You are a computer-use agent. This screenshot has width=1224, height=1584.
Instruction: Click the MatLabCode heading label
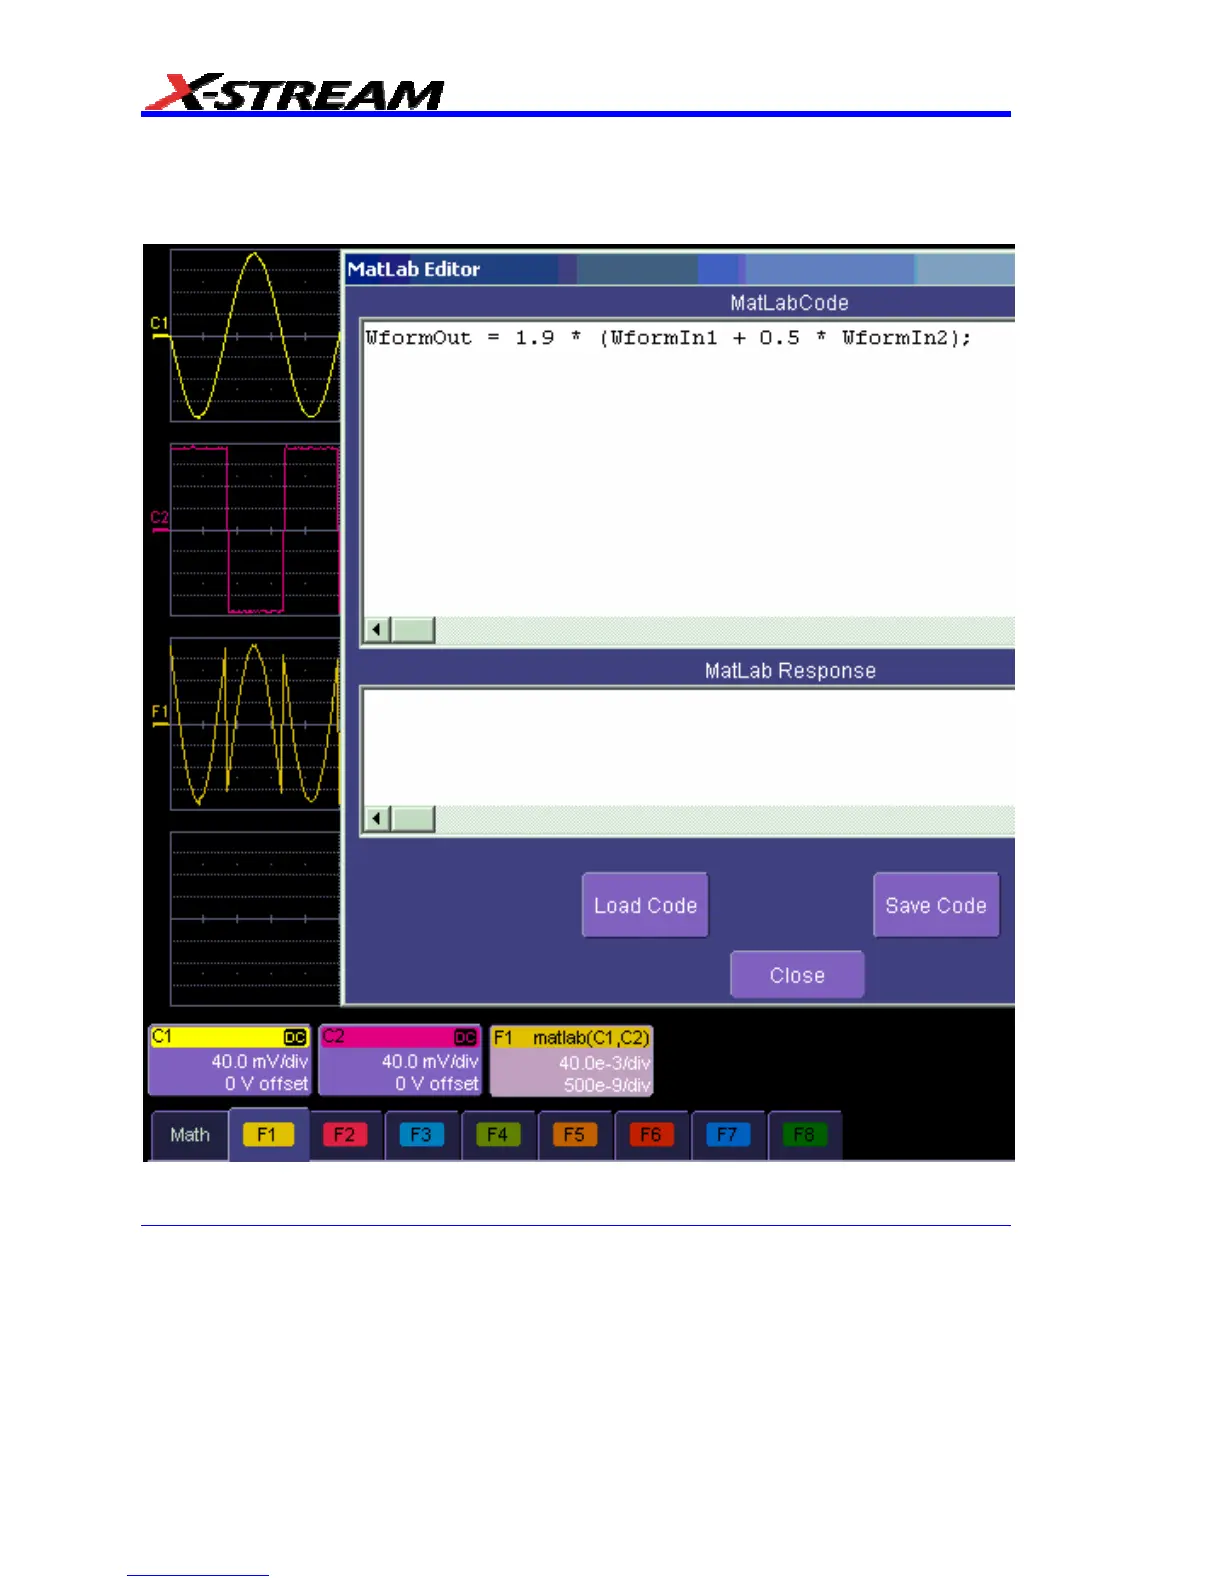789,303
